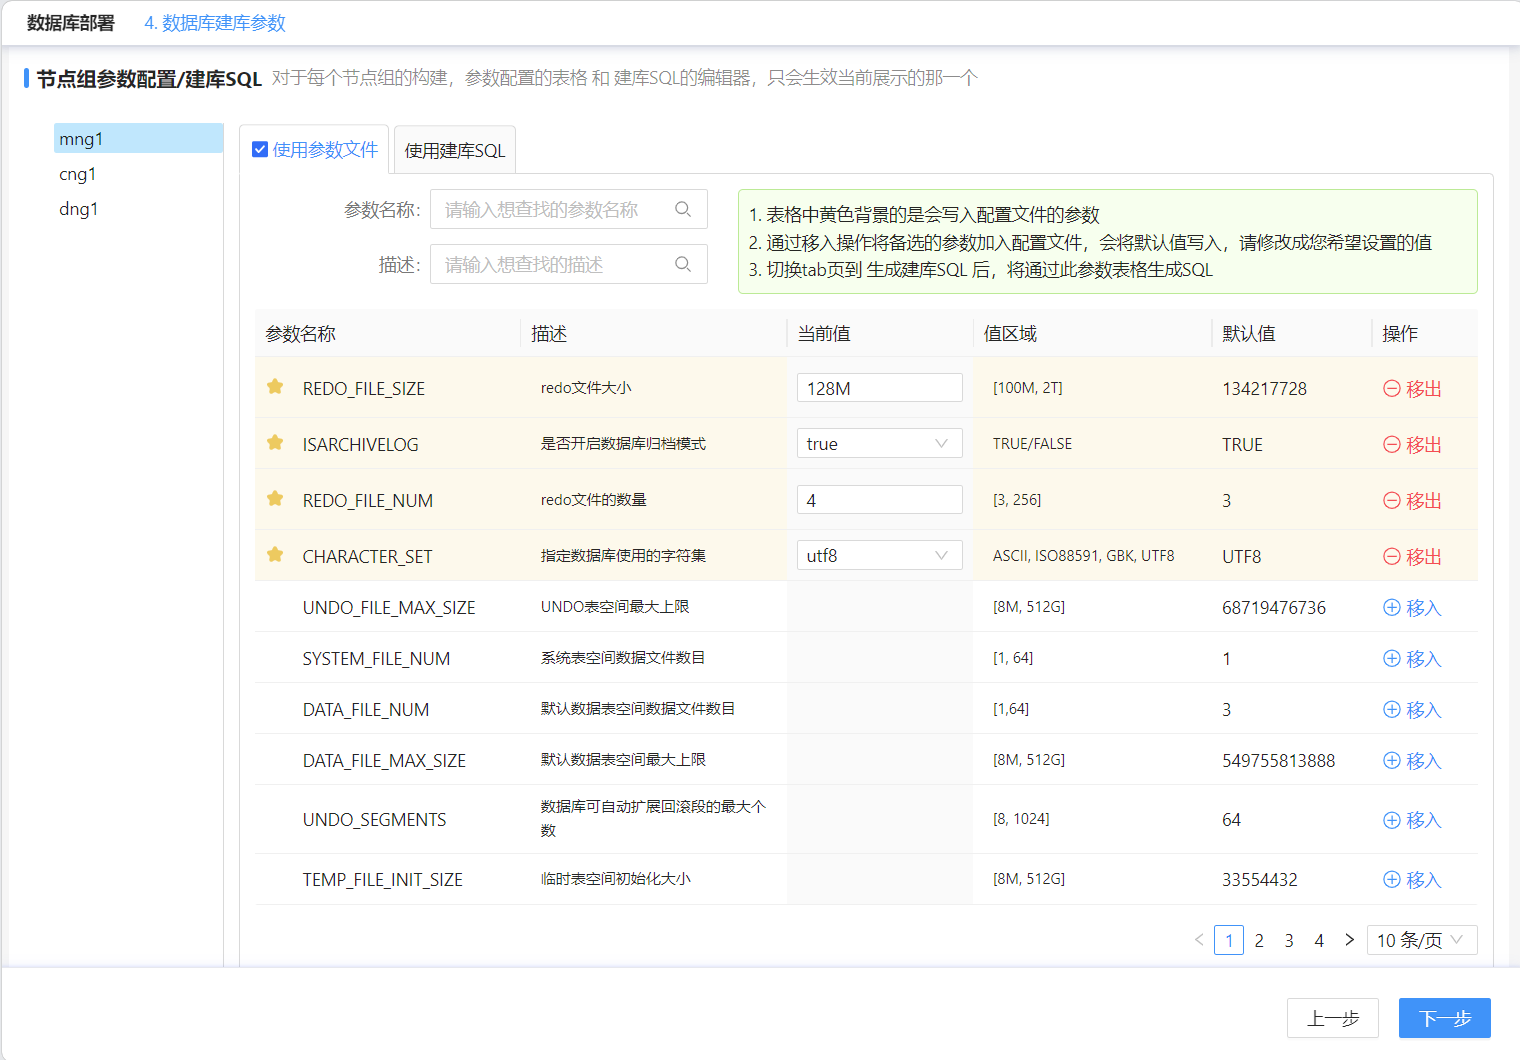Click remove icon for CHARACTER_SET row
The width and height of the screenshot is (1520, 1060).
[x=1391, y=557]
